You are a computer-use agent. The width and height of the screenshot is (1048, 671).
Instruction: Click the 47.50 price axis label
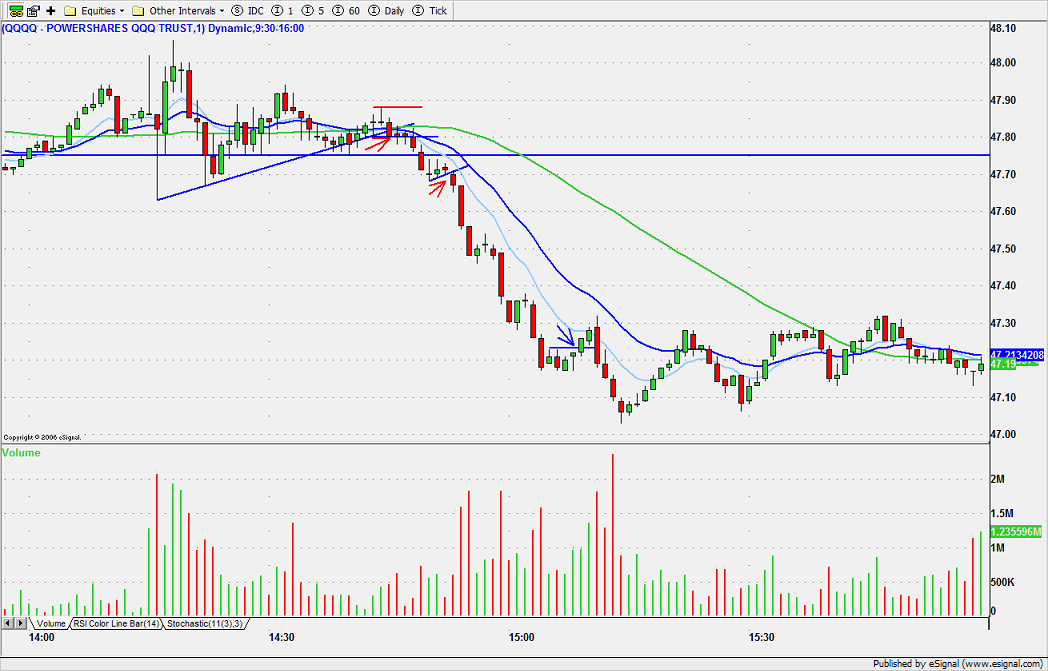tap(1003, 249)
